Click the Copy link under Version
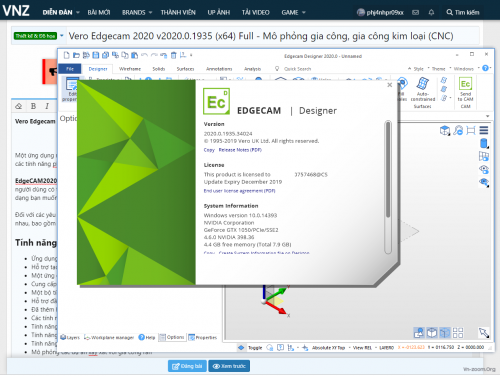Viewport: 500px width, 376px height. tap(209, 150)
